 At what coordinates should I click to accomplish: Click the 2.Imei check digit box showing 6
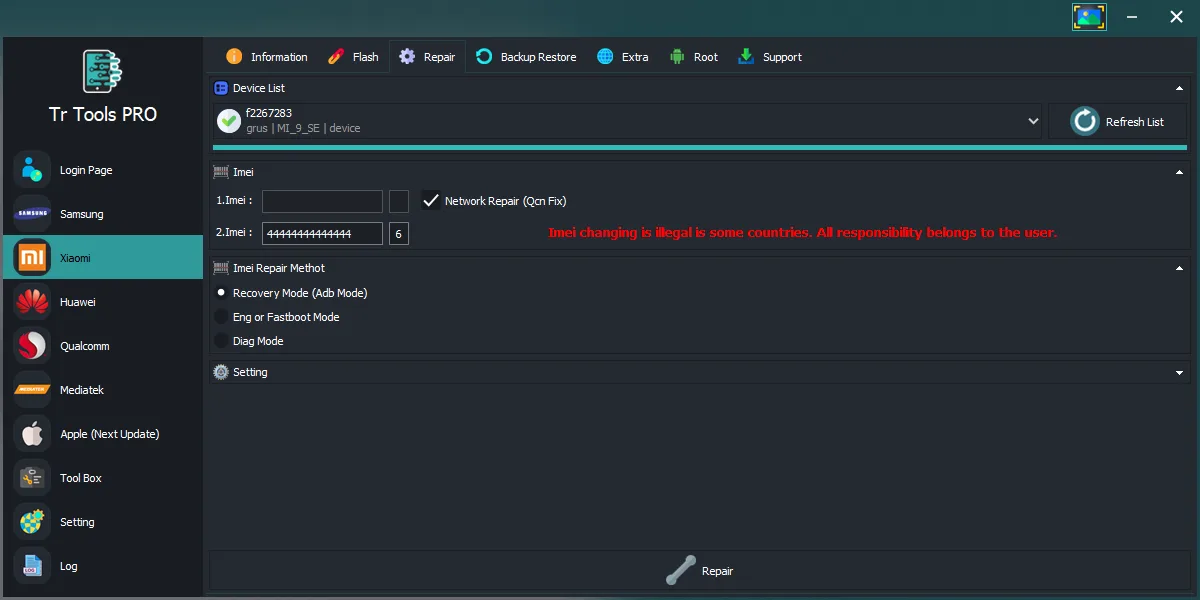coord(399,233)
